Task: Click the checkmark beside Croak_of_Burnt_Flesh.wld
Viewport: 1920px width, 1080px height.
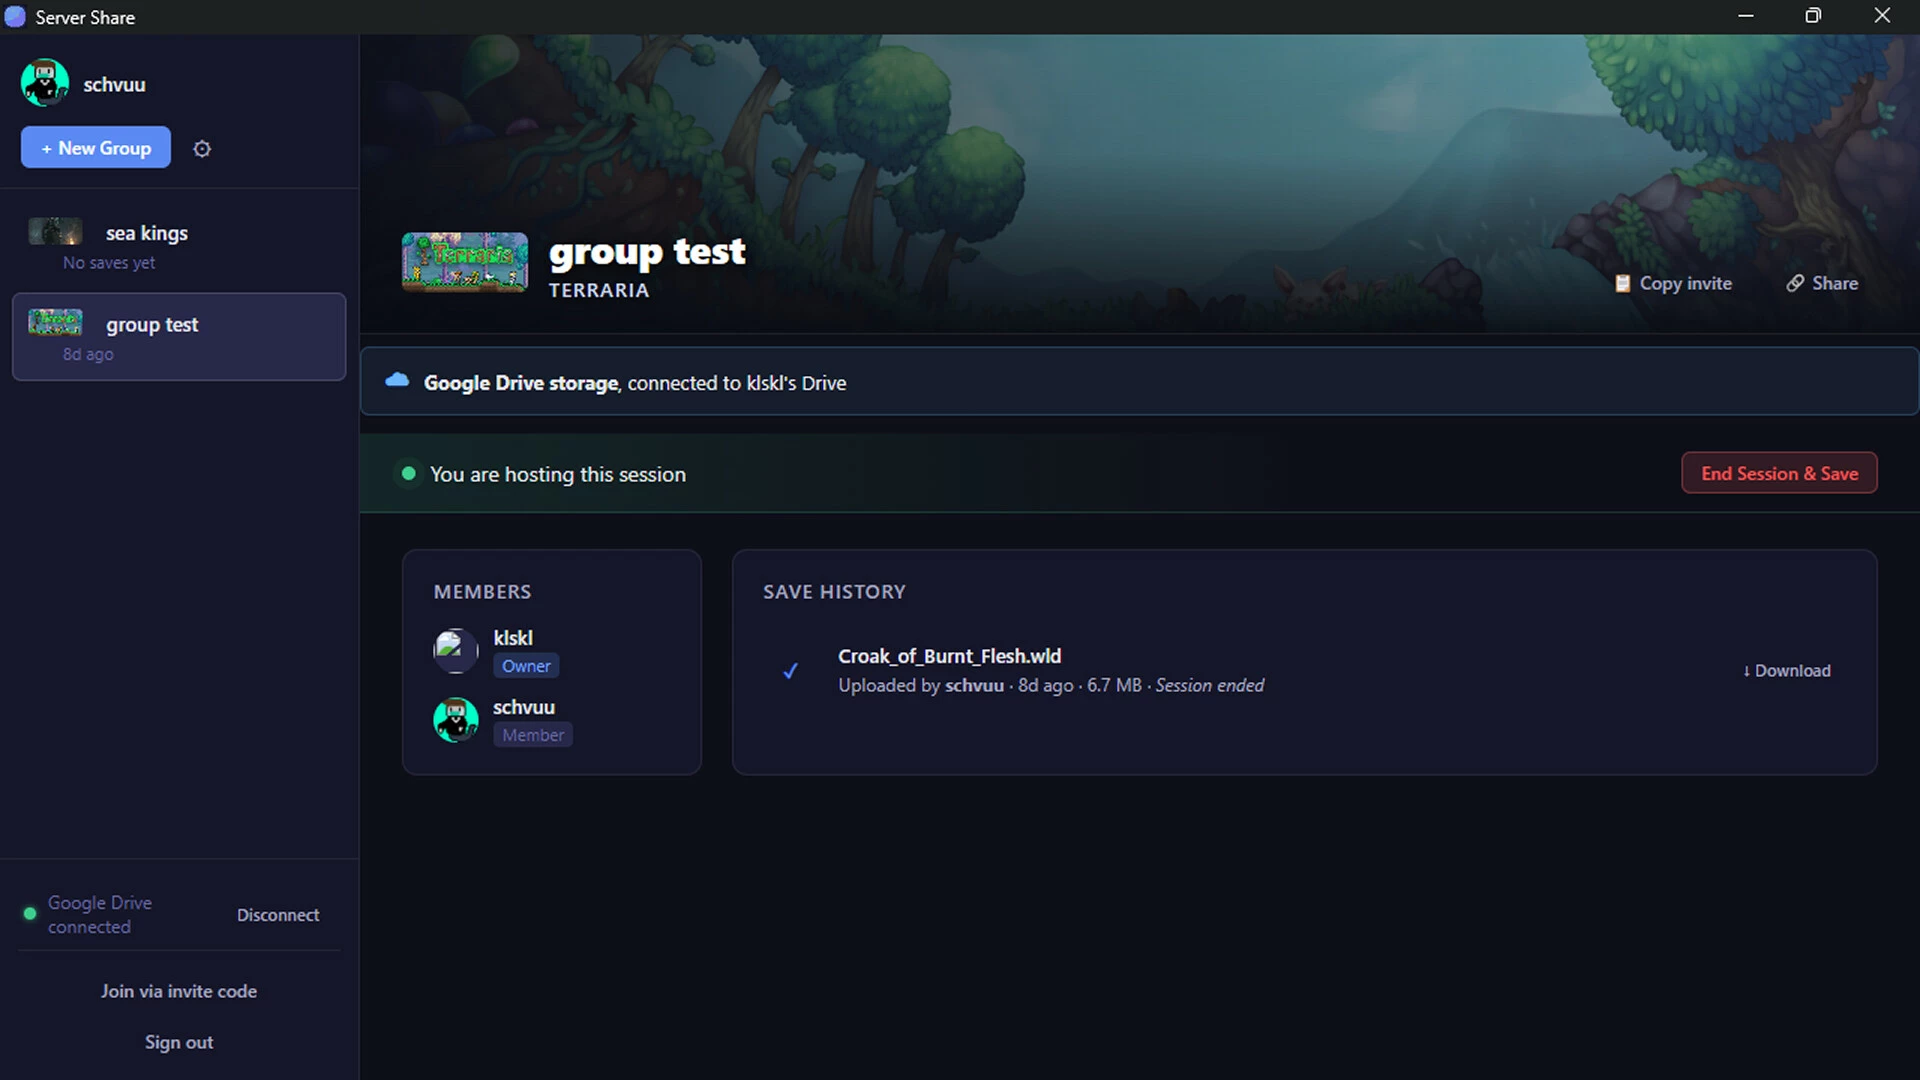Action: tap(790, 671)
